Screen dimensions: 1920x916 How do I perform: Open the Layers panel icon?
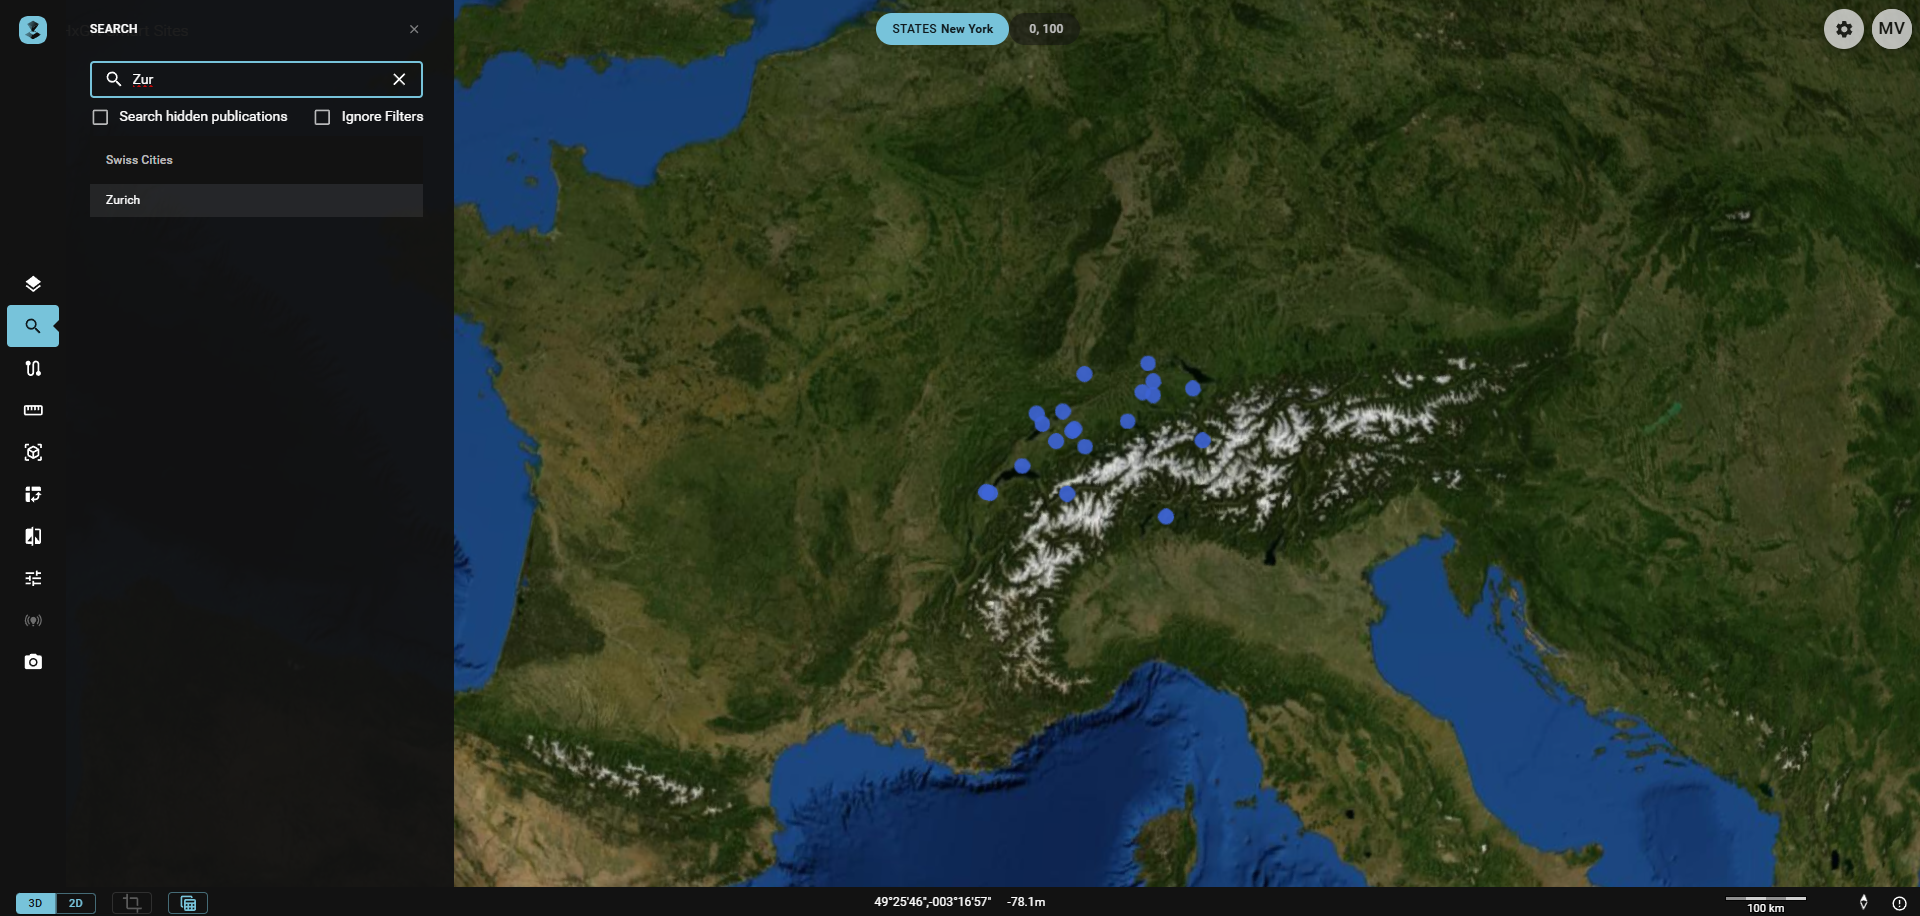(33, 283)
